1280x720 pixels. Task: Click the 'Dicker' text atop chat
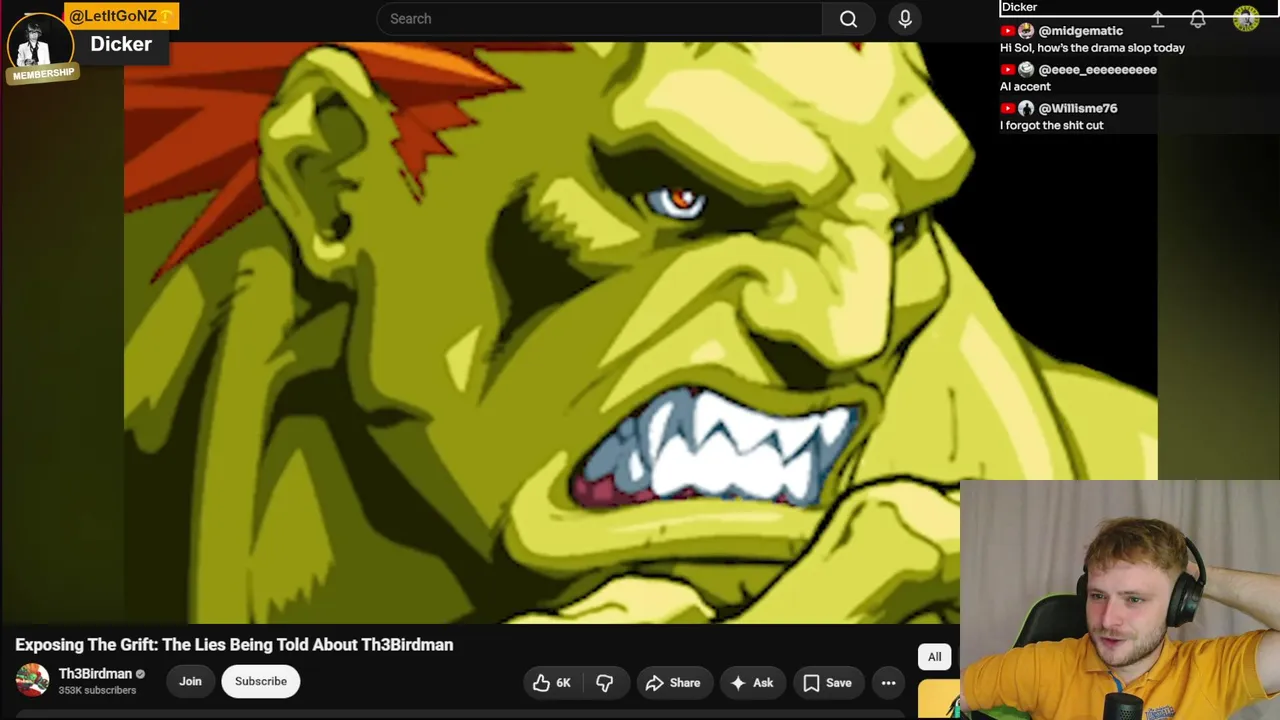(1019, 7)
